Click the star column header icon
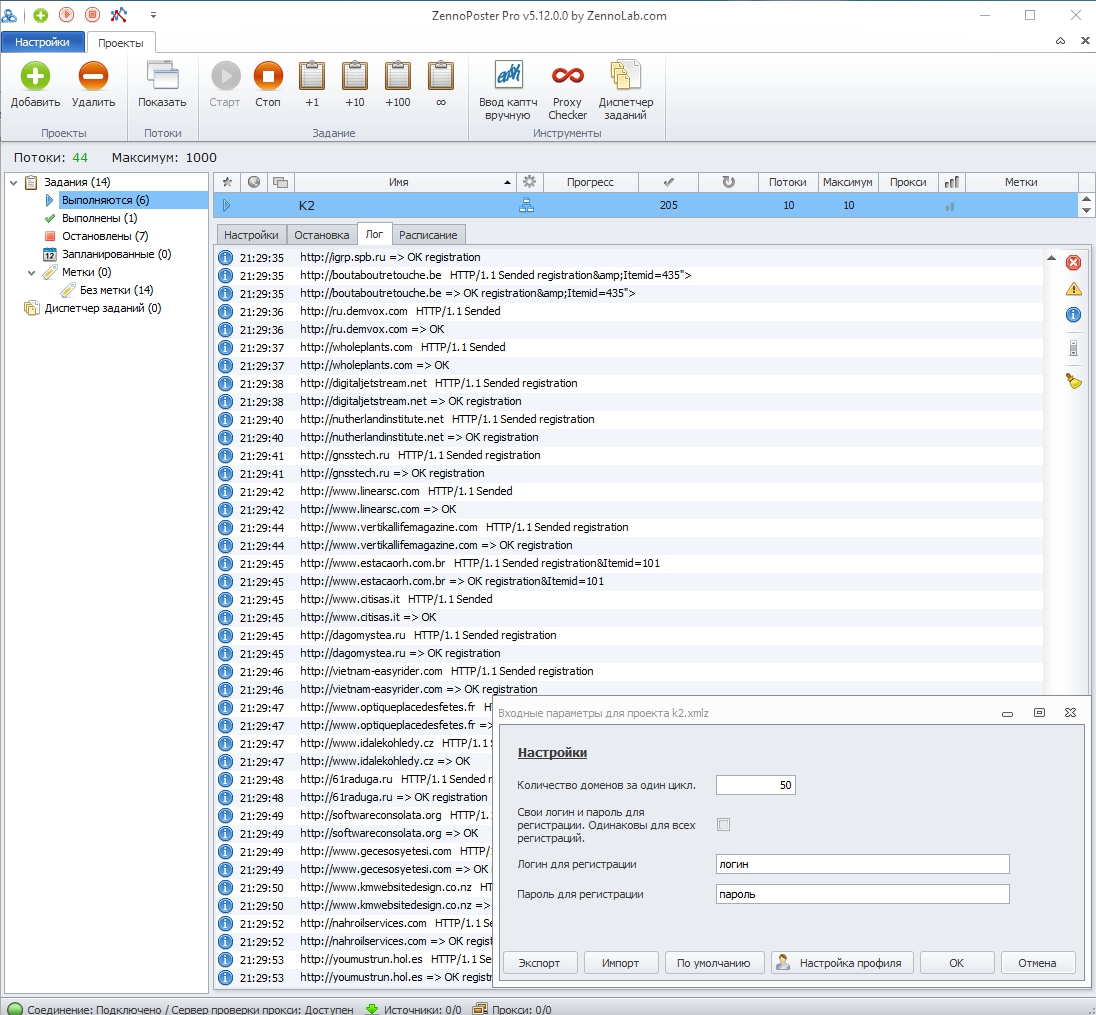The height and width of the screenshot is (1015, 1096). (227, 182)
